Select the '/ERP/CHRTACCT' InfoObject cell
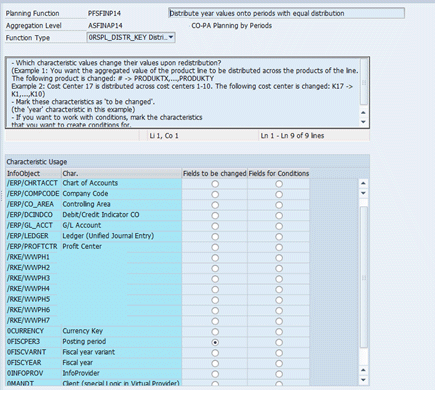The image size is (435, 395). (x=33, y=183)
